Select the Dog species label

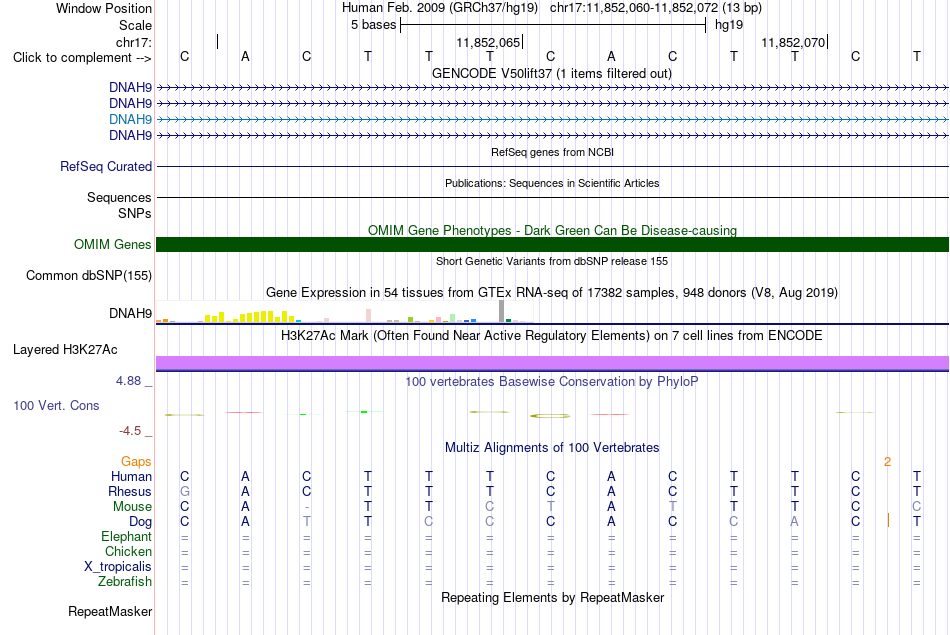point(141,522)
